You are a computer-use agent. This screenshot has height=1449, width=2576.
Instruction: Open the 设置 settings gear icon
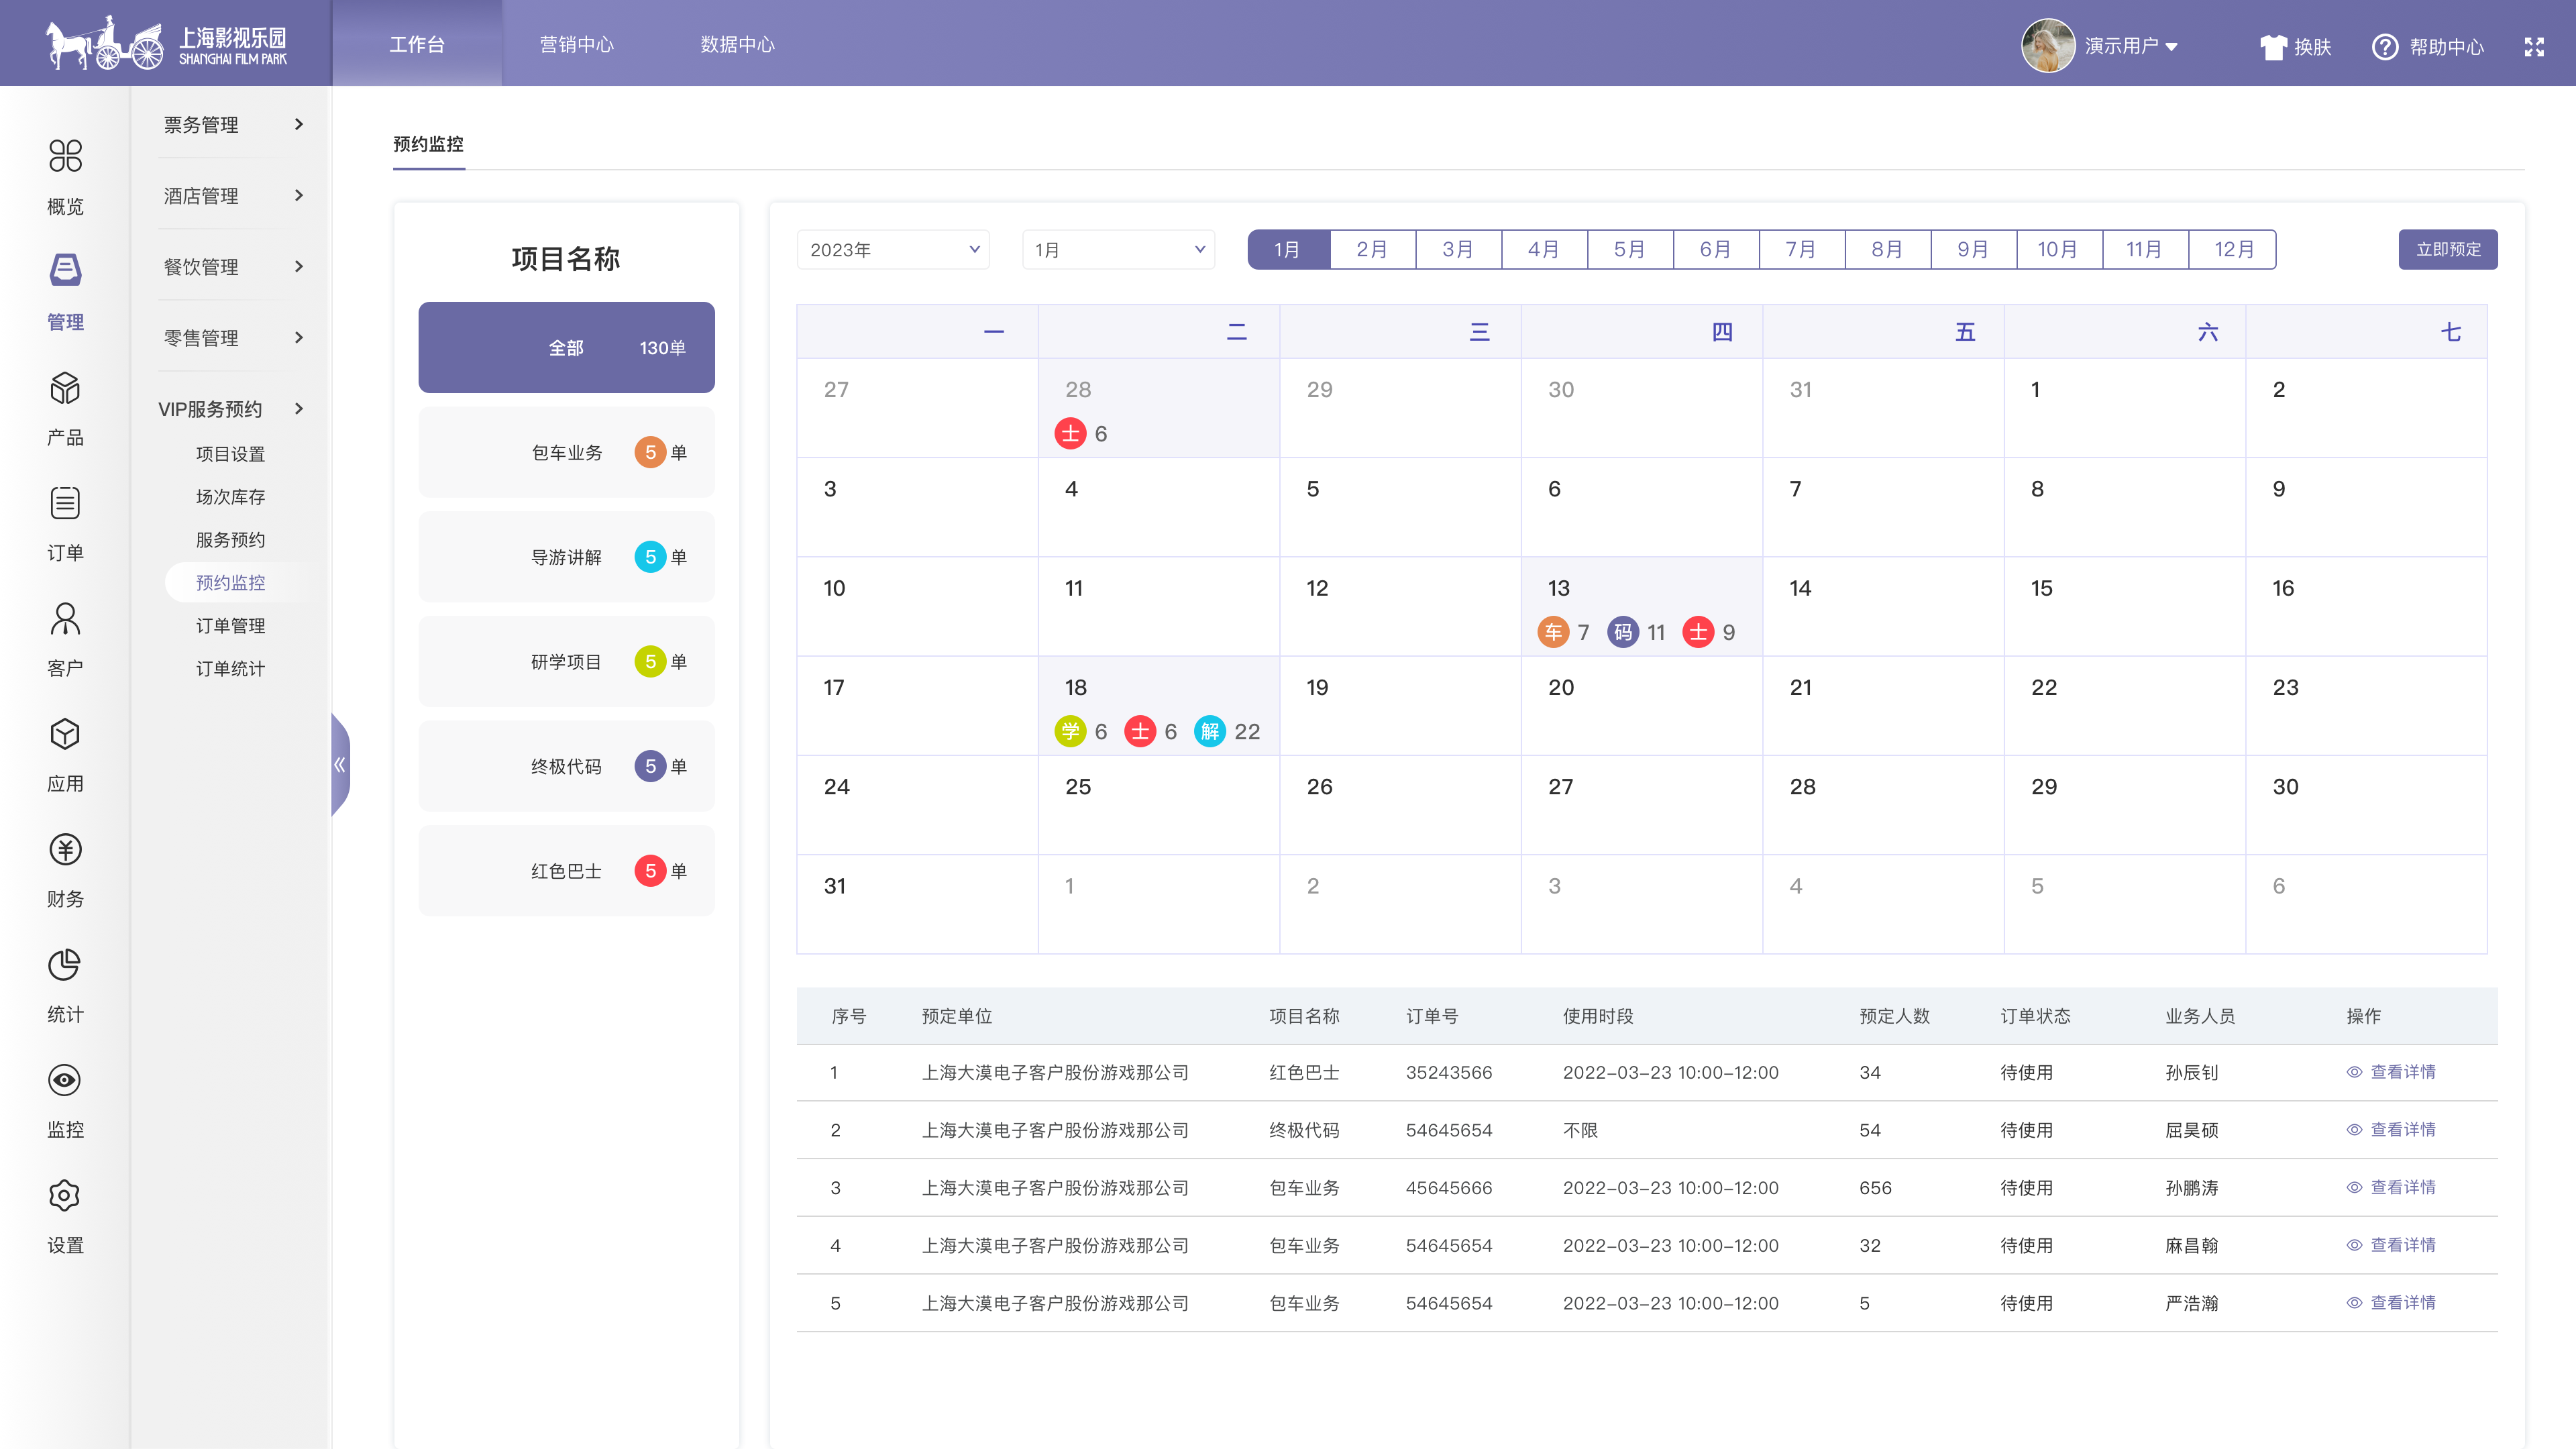click(x=65, y=1195)
